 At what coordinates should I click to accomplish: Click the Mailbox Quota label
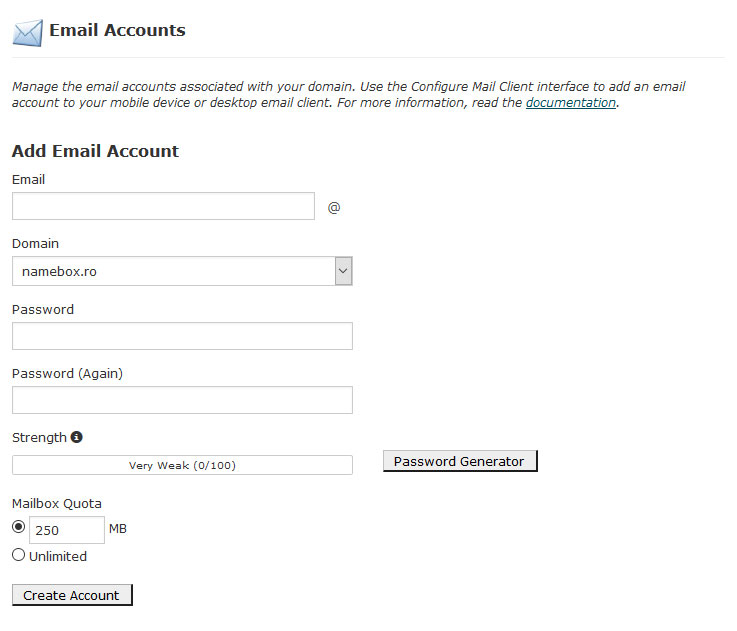[57, 504]
